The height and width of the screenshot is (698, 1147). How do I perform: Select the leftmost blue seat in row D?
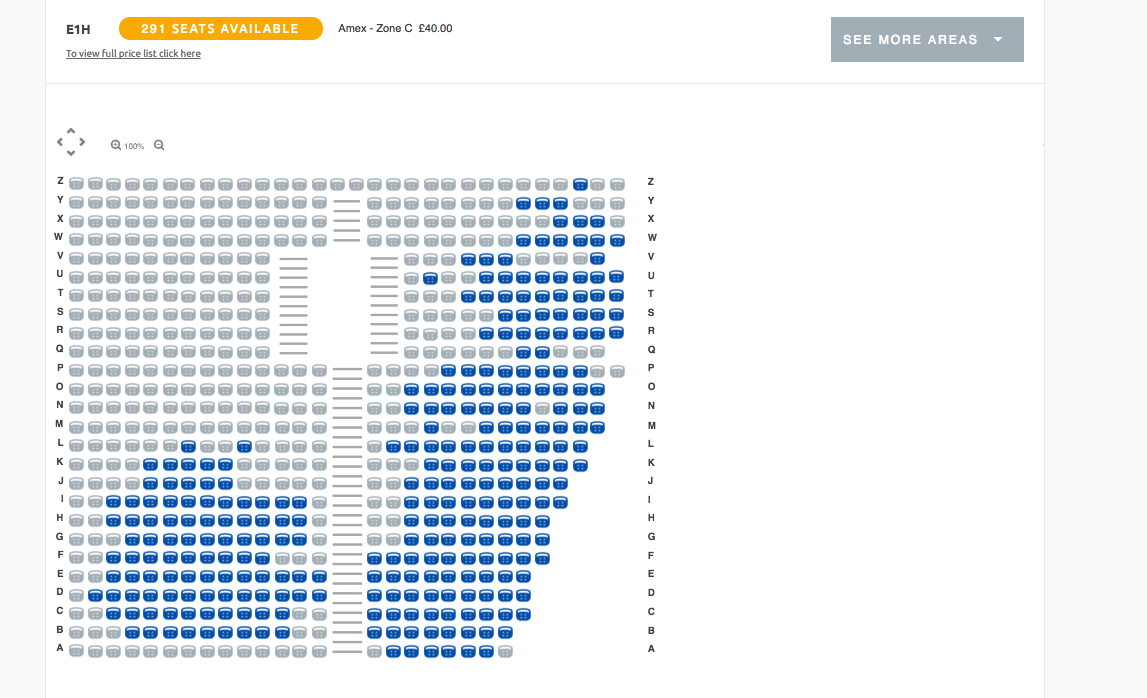95,596
